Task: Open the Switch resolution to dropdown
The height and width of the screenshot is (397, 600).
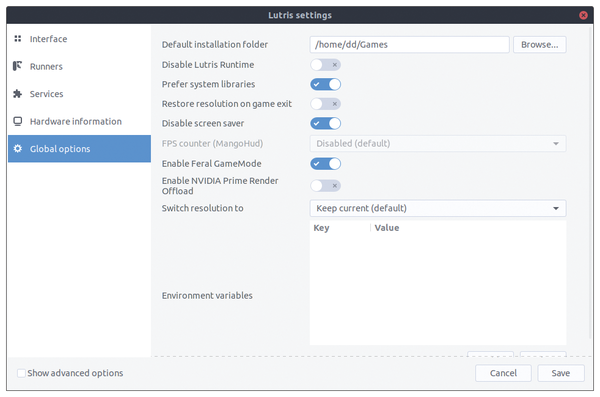Action: coord(438,208)
